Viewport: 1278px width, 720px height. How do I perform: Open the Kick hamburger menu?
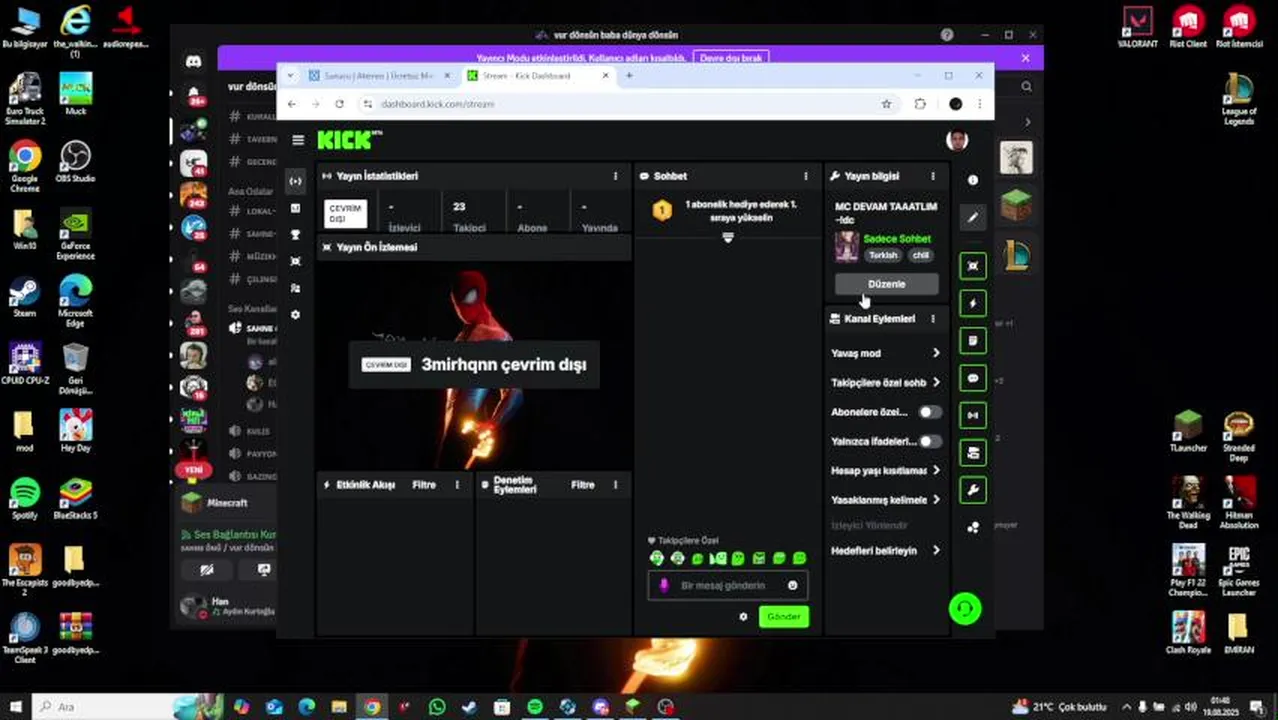(x=298, y=140)
